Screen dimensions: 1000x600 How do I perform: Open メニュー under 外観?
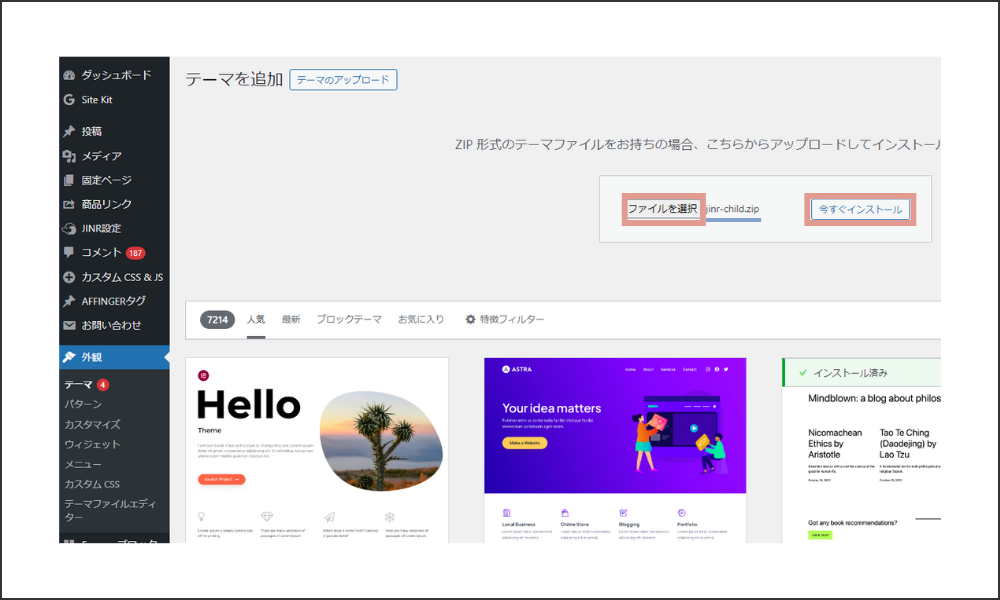83,464
